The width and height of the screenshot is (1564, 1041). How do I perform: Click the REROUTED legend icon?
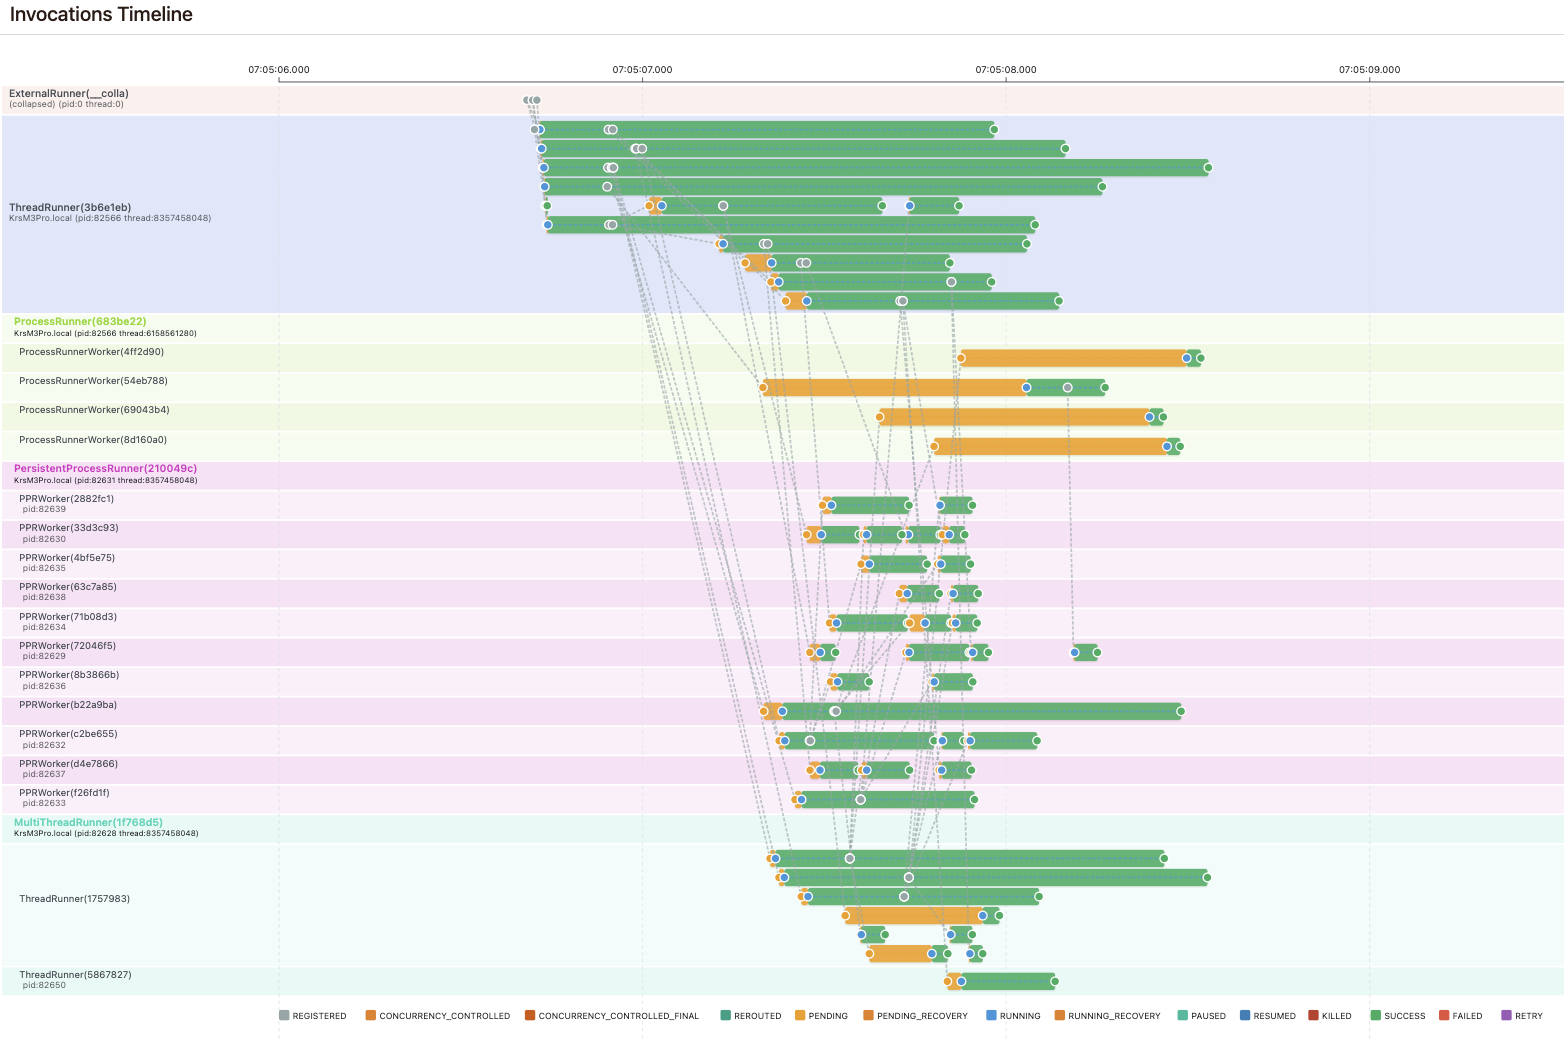(x=723, y=1016)
